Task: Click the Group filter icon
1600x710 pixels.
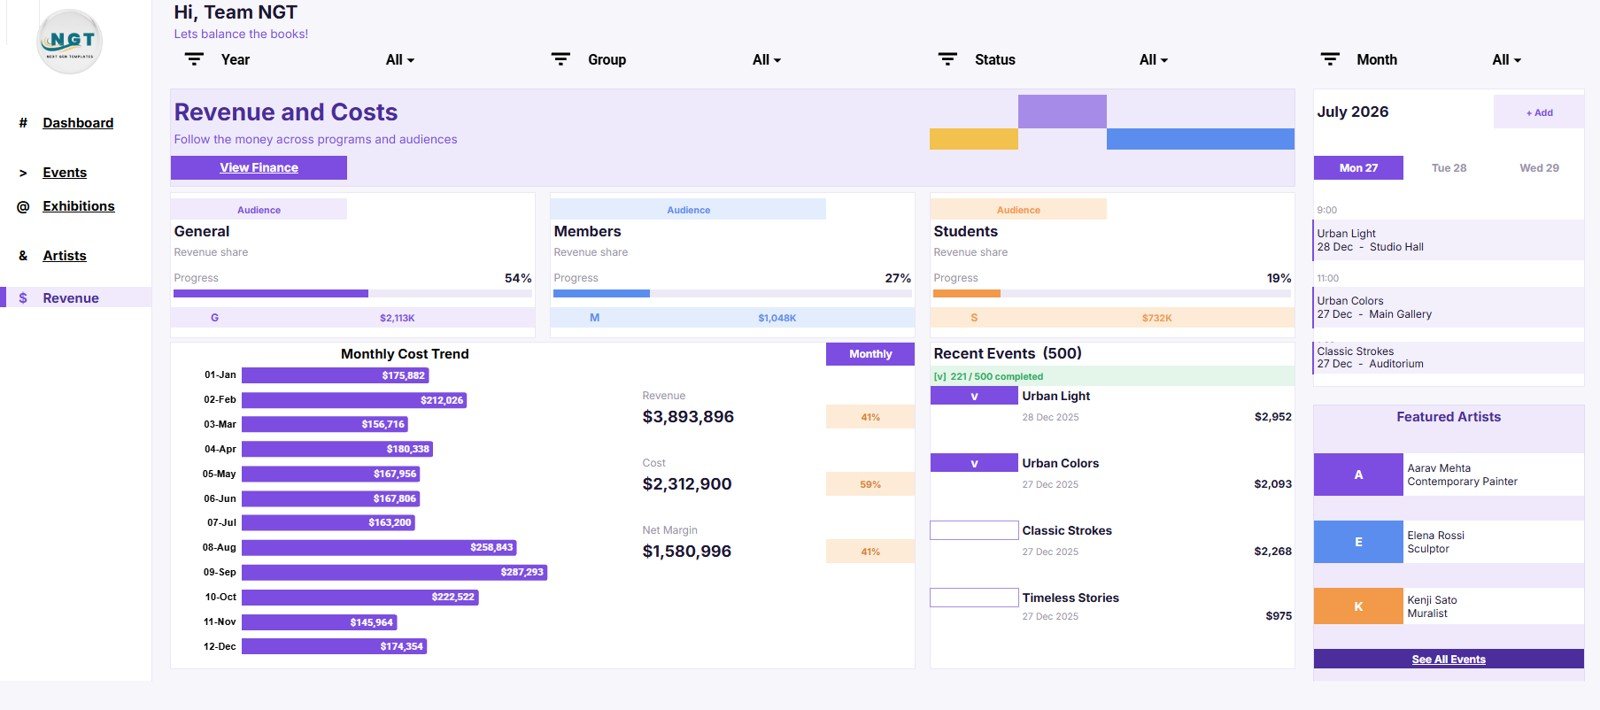Action: (561, 60)
